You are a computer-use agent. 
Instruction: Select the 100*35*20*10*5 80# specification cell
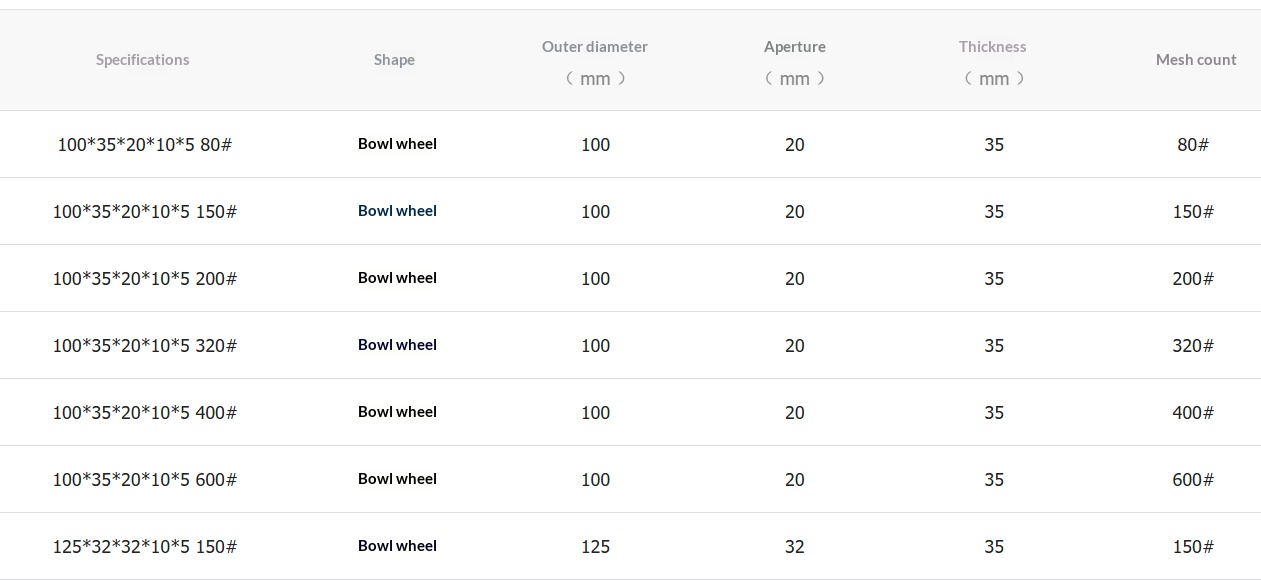coord(144,145)
